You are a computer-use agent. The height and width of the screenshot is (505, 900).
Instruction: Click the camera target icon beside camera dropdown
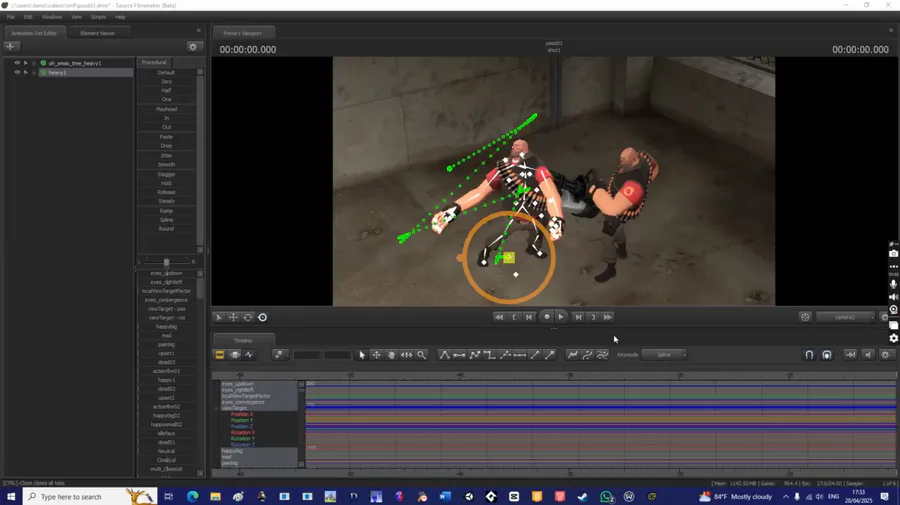[x=805, y=317]
